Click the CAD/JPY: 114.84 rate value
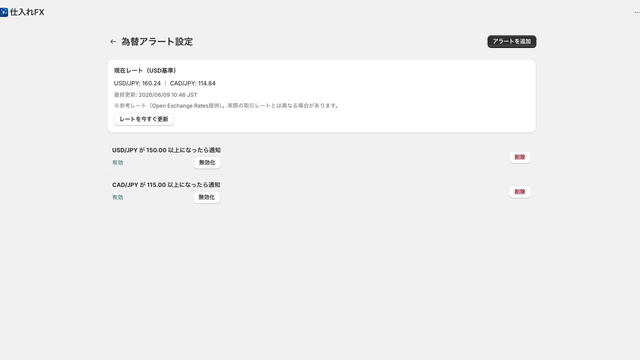 (193, 83)
